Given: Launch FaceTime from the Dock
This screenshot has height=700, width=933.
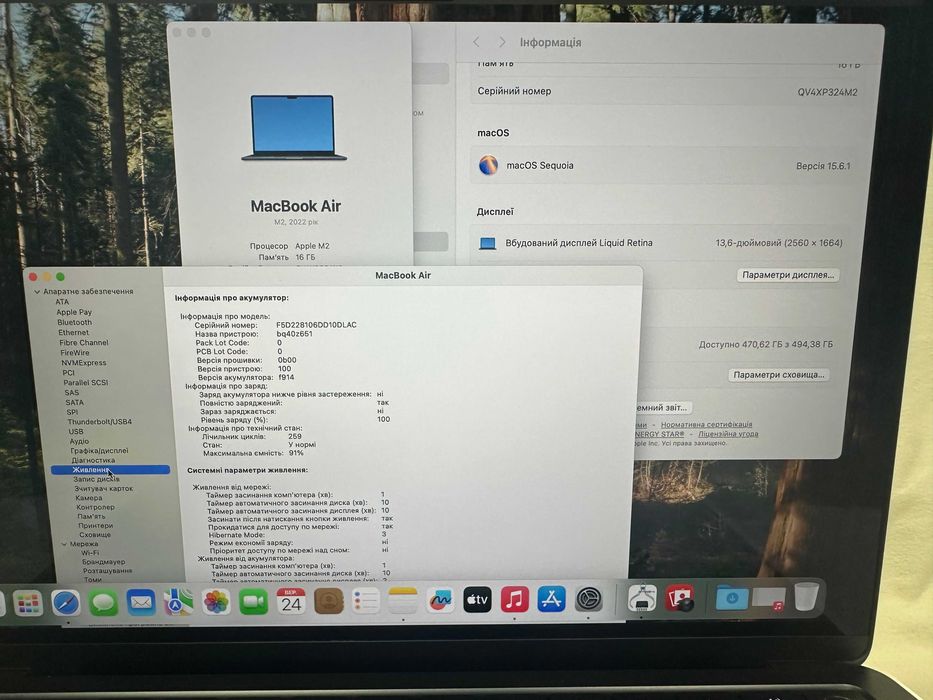Looking at the screenshot, I should coord(253,601).
